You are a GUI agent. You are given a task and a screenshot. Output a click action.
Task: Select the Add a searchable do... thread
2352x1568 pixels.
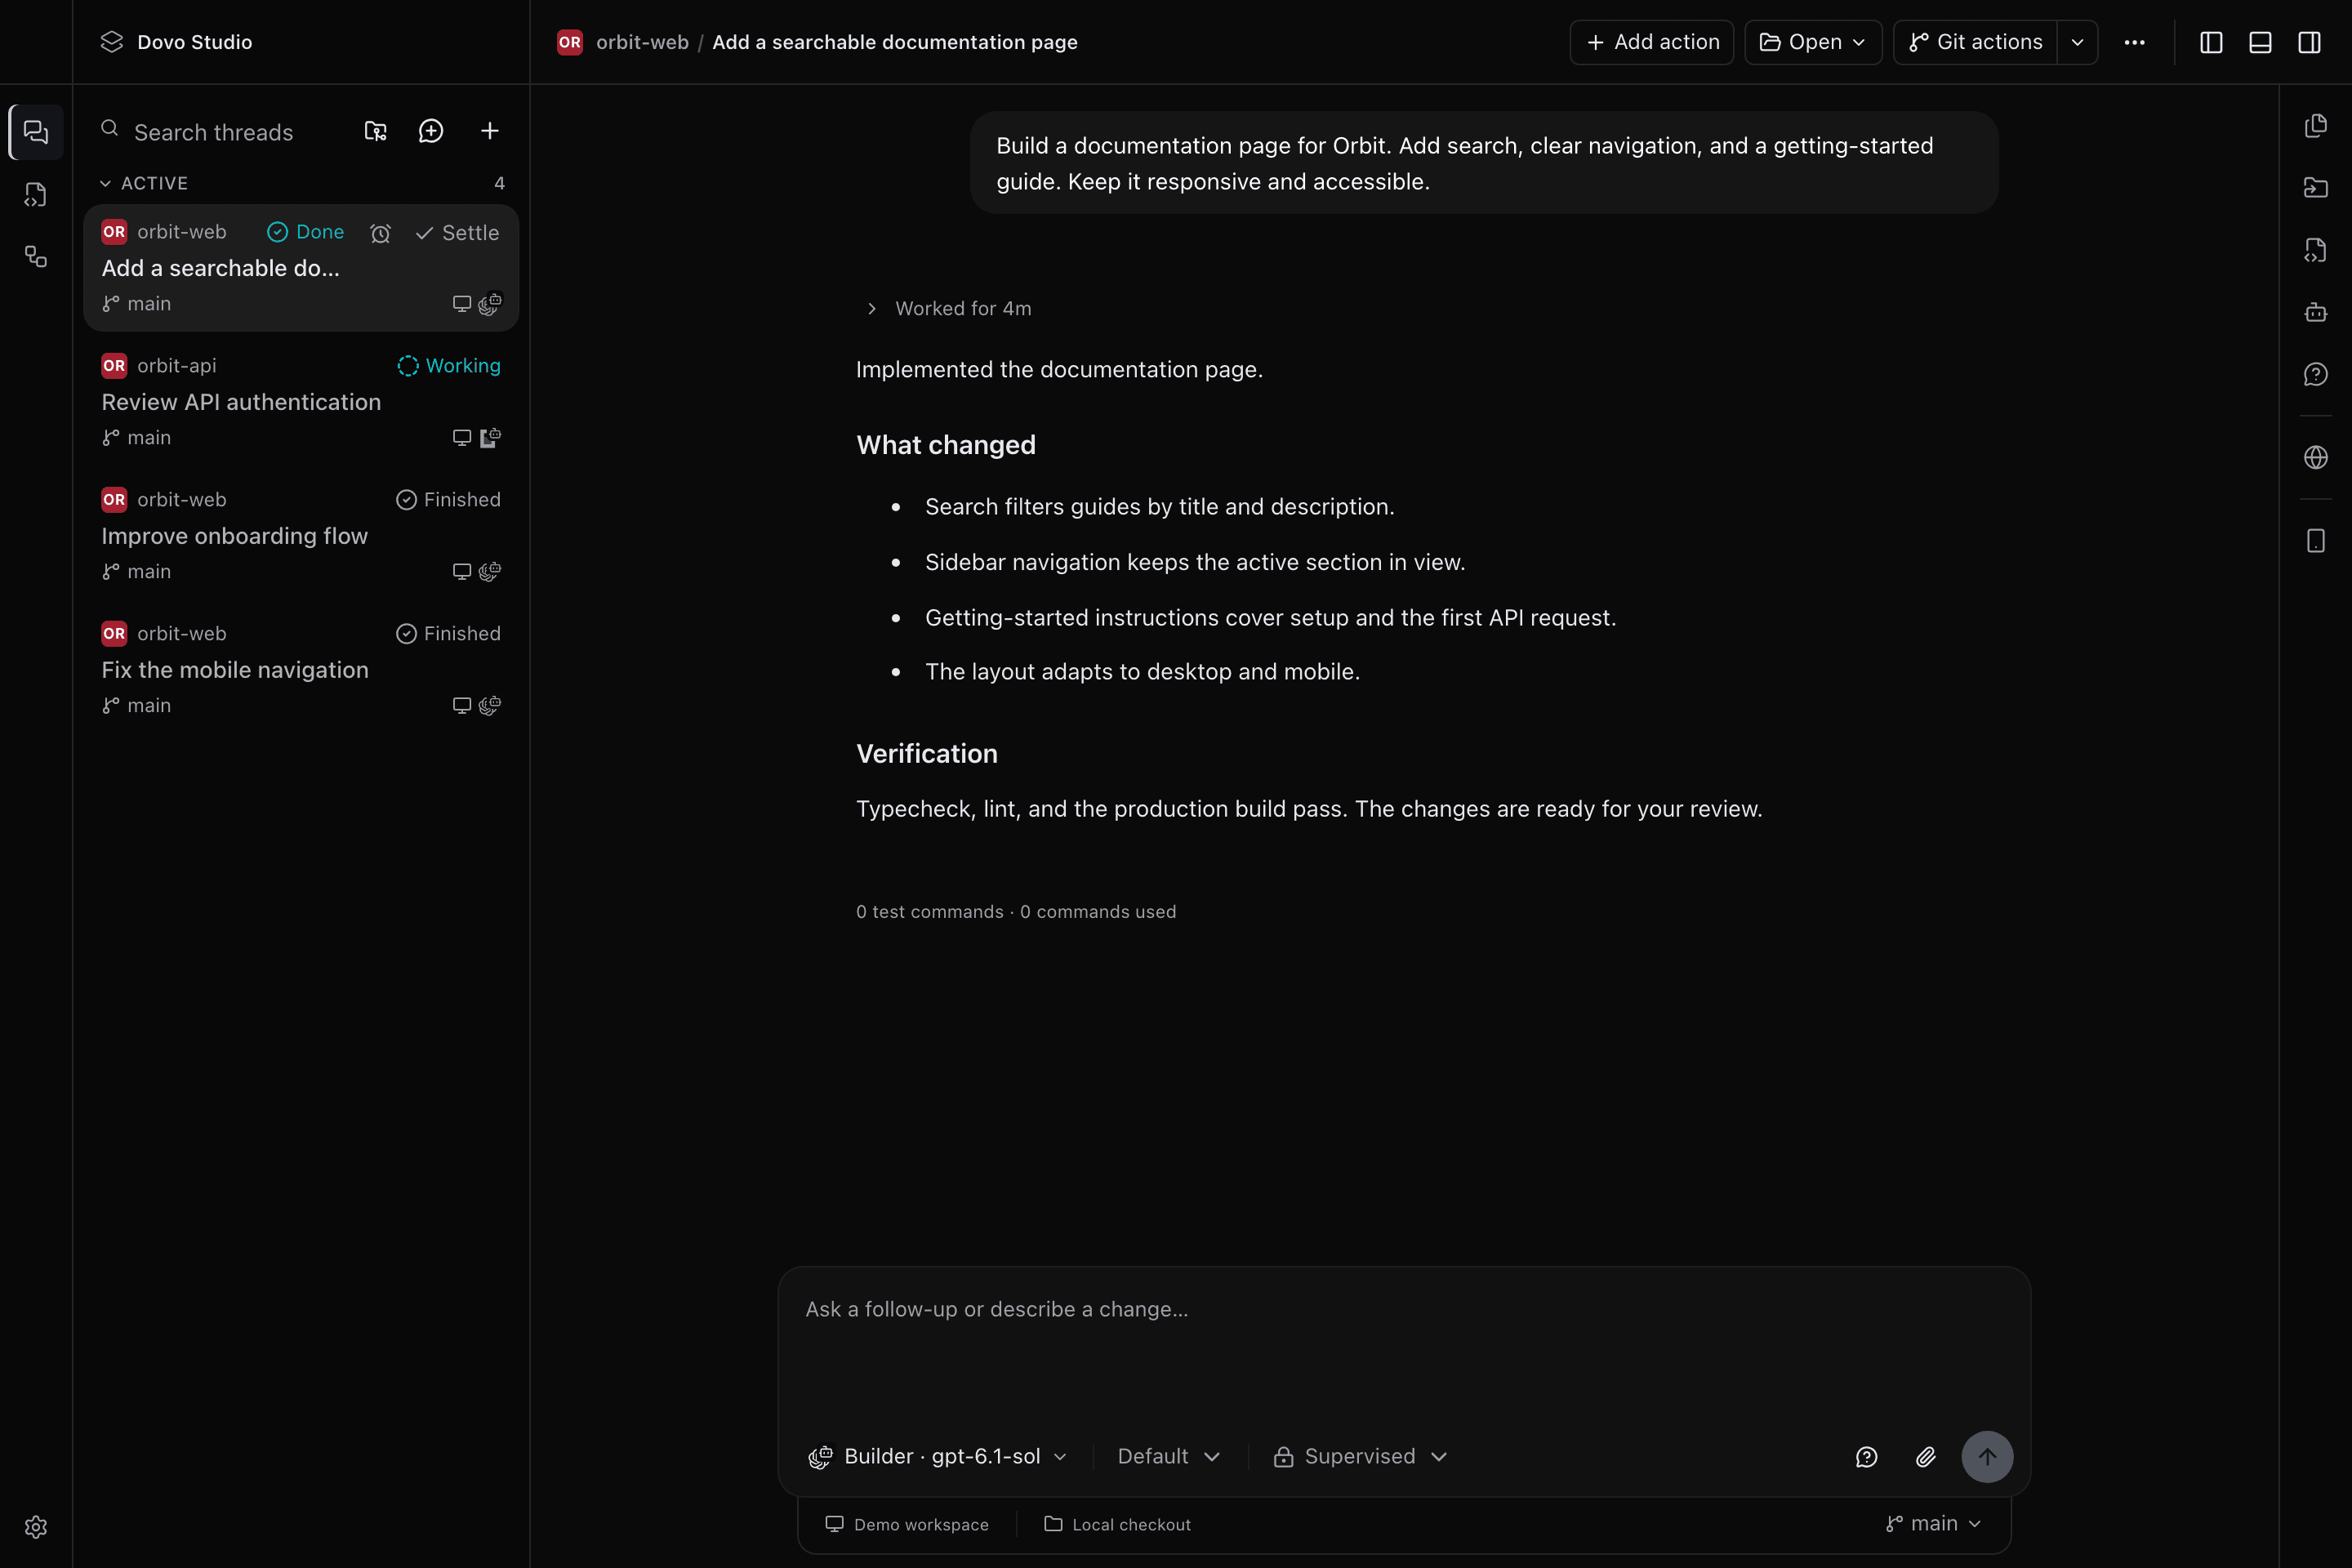(301, 268)
